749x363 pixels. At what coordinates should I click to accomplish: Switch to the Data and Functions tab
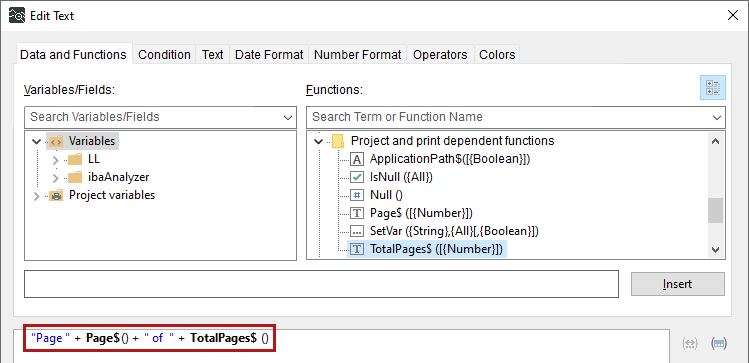73,54
